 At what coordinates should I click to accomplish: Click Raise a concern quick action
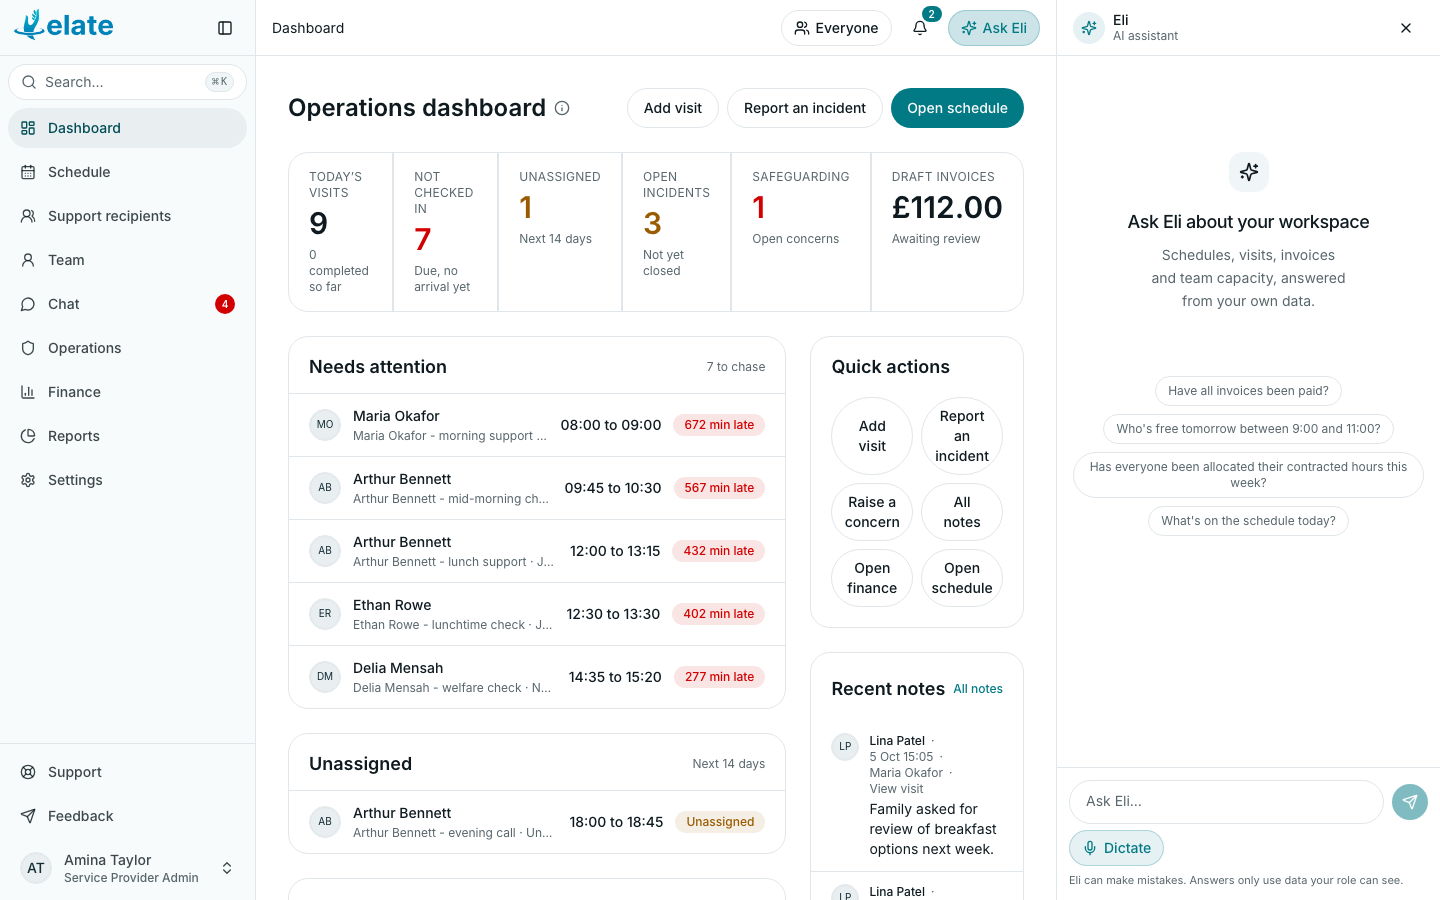[x=872, y=512]
